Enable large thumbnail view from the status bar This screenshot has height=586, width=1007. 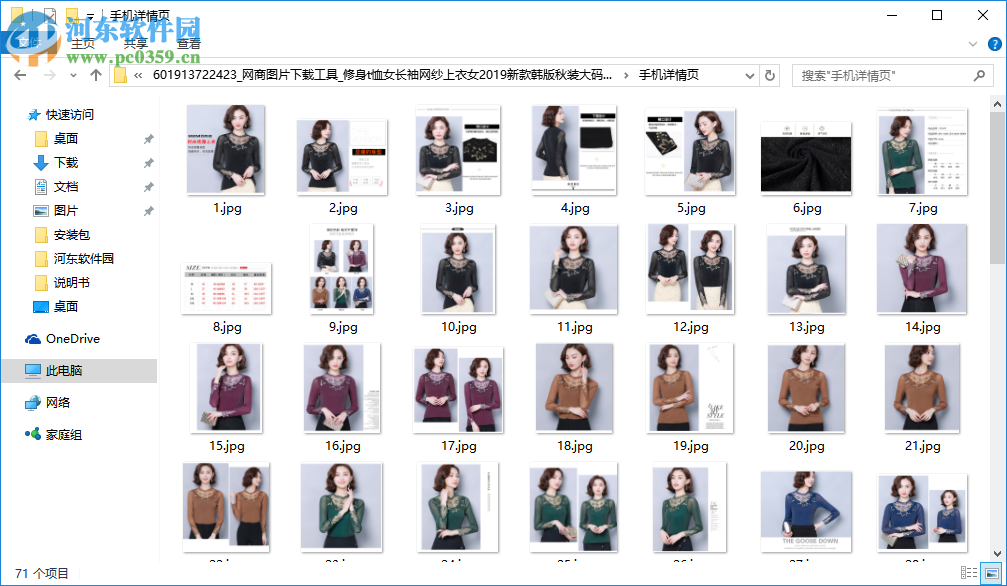(991, 572)
